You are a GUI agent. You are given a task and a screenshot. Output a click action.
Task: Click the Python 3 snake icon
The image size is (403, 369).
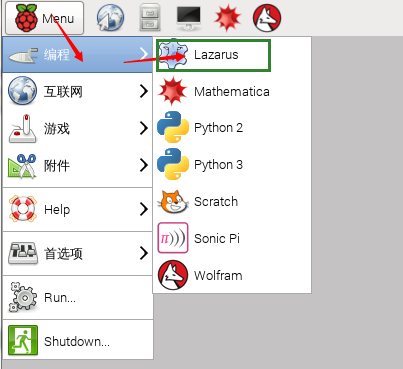tap(173, 164)
